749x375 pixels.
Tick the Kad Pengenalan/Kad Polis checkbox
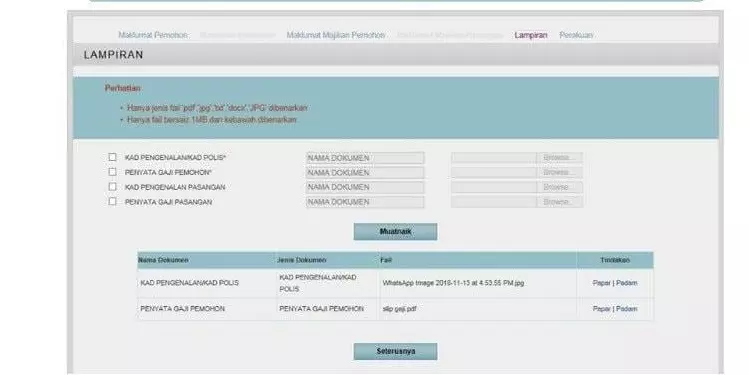click(112, 157)
